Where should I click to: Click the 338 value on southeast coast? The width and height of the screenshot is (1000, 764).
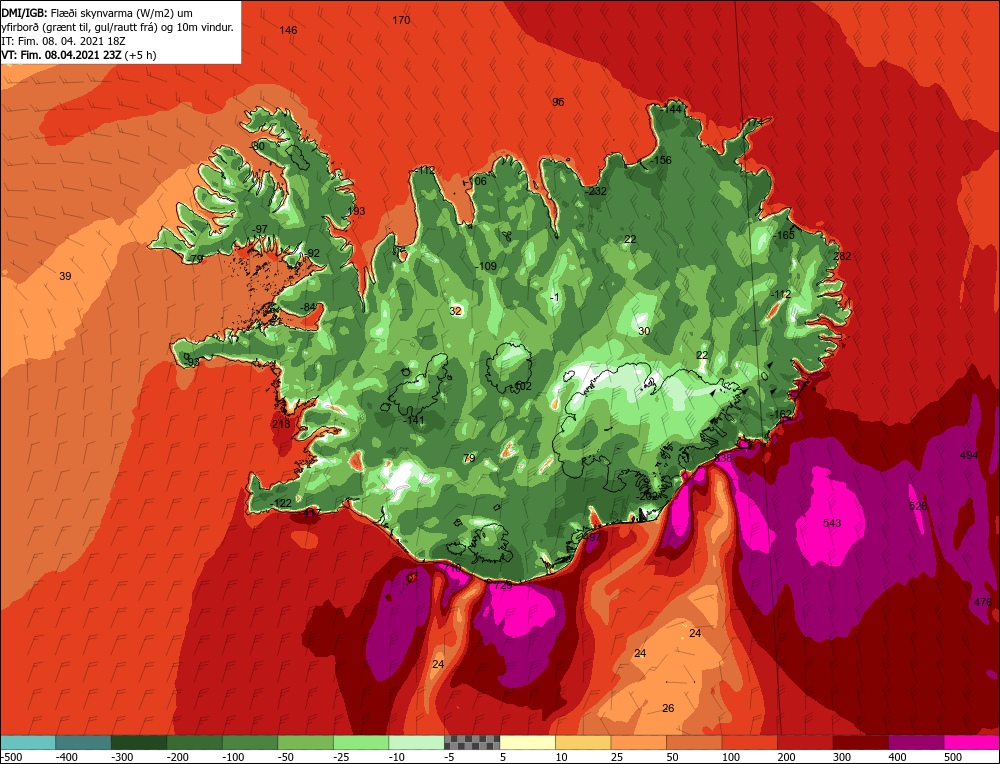click(x=723, y=458)
